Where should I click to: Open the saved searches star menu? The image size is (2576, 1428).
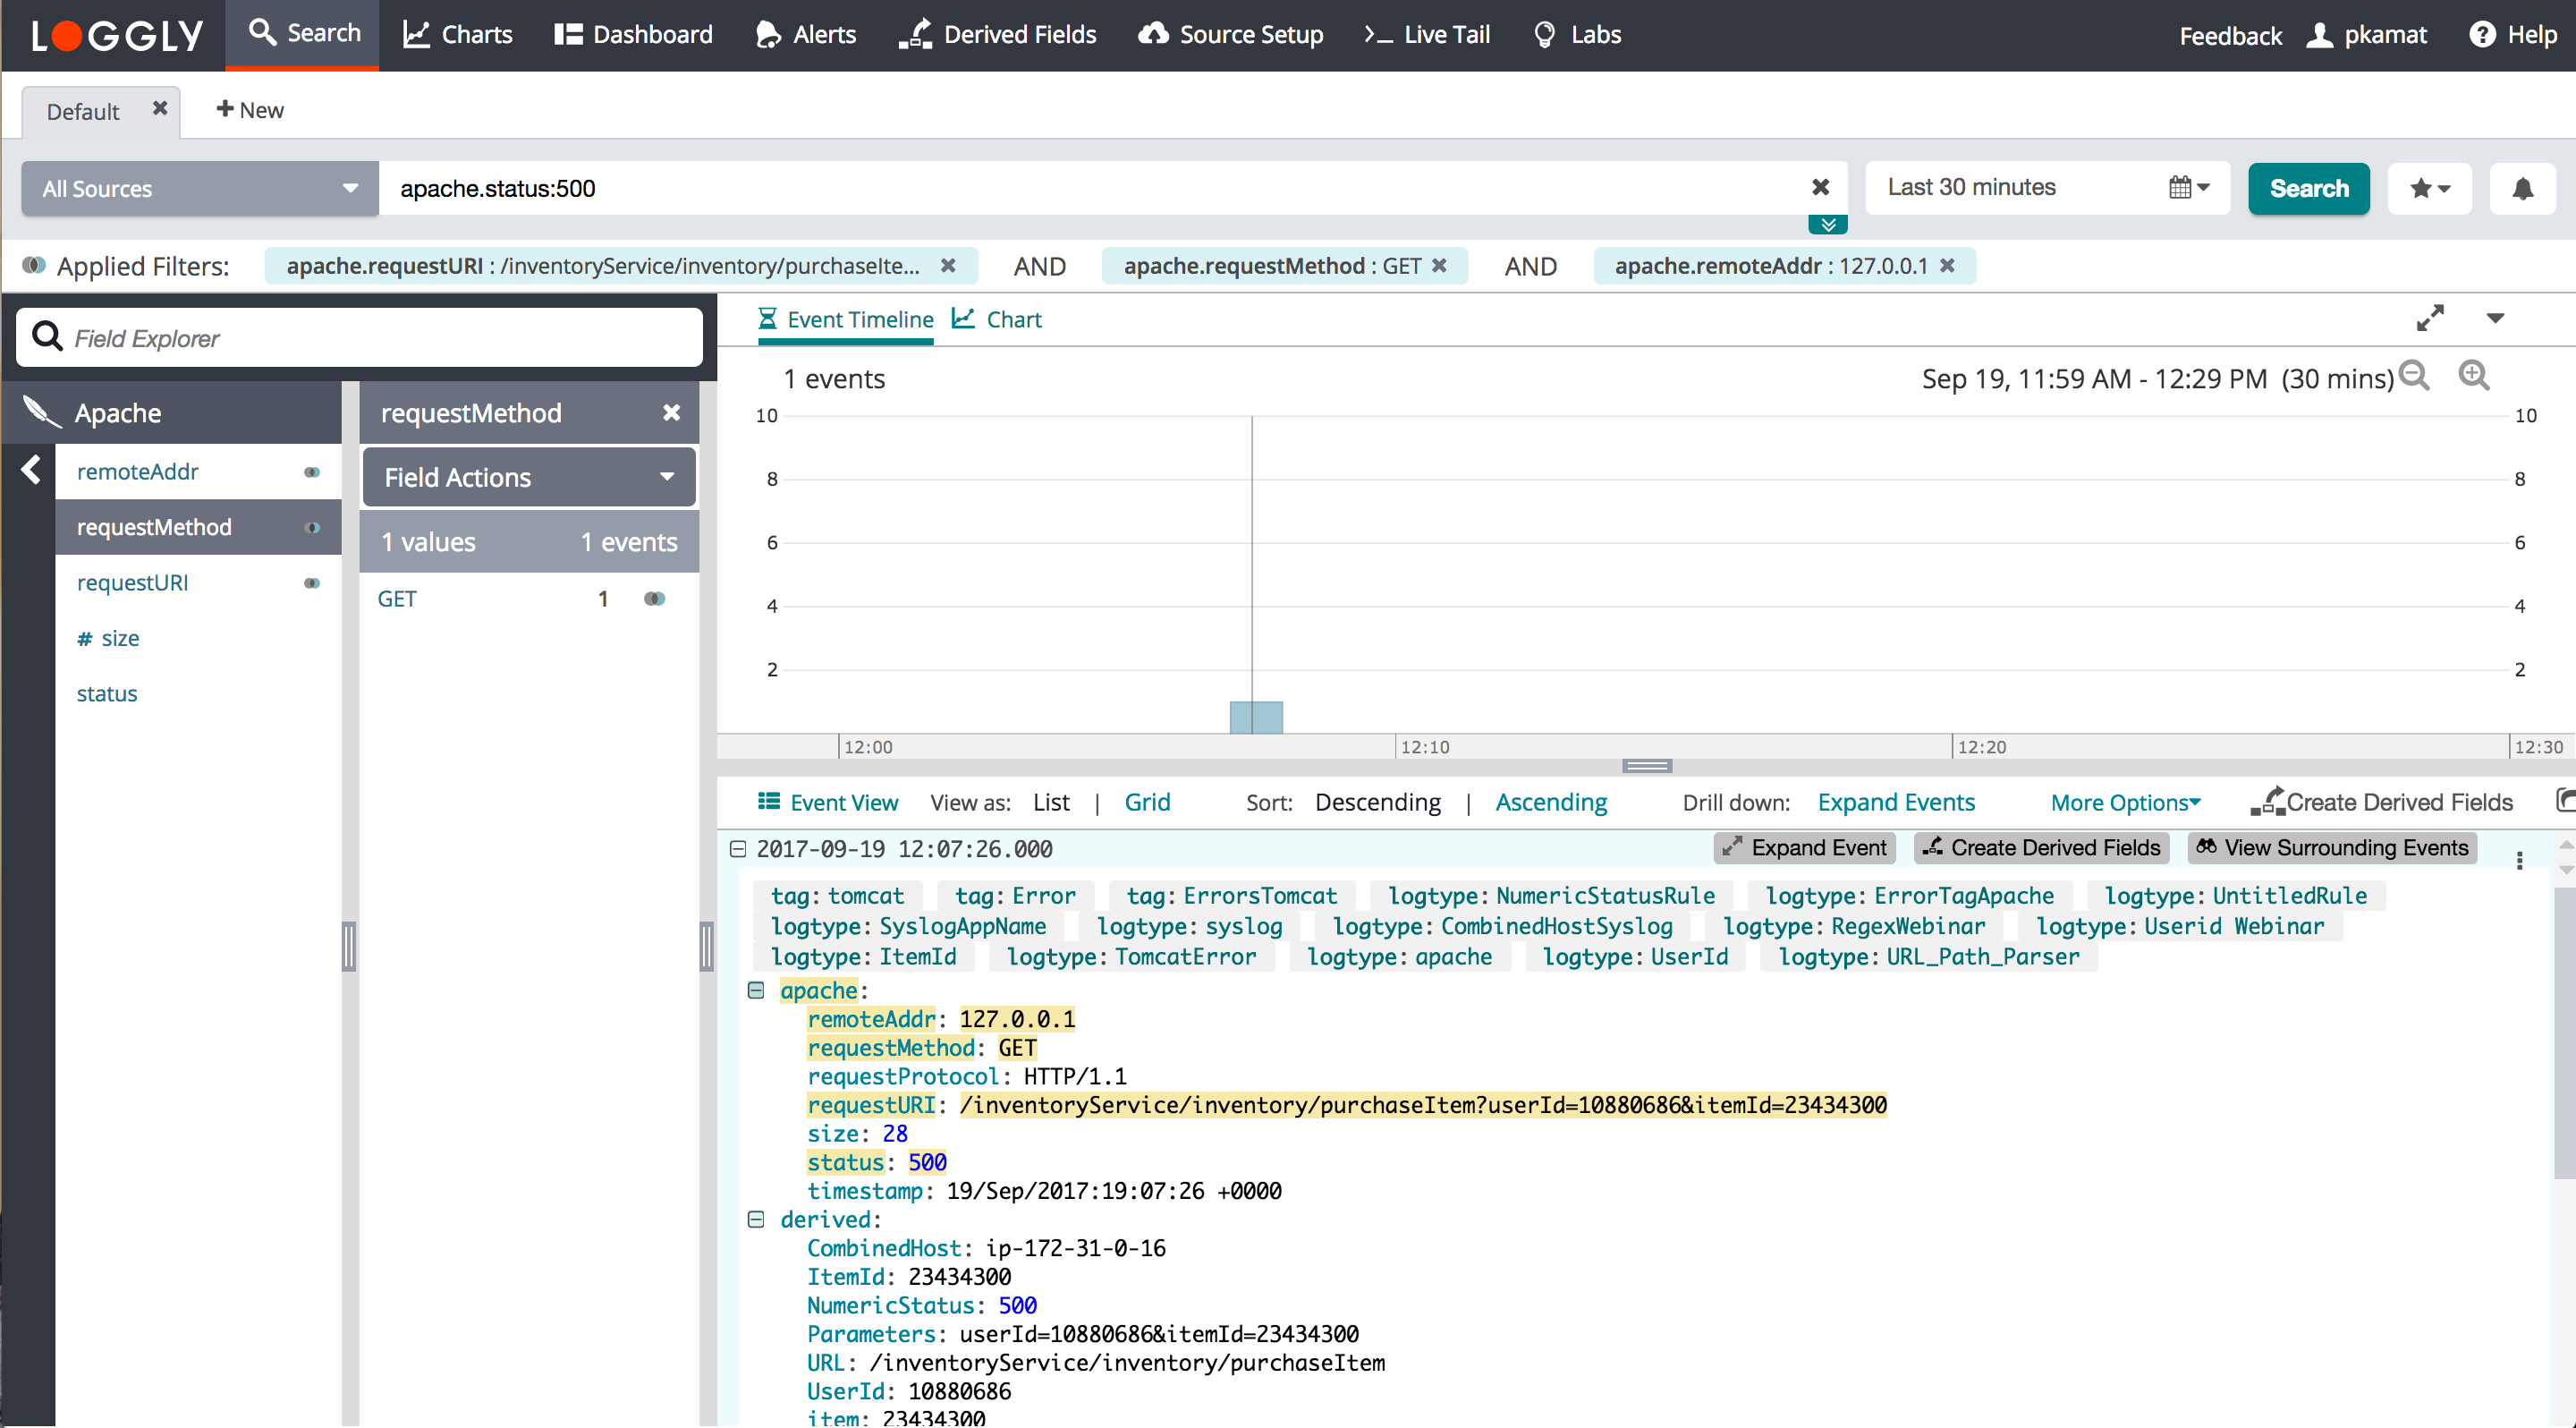coord(2428,189)
